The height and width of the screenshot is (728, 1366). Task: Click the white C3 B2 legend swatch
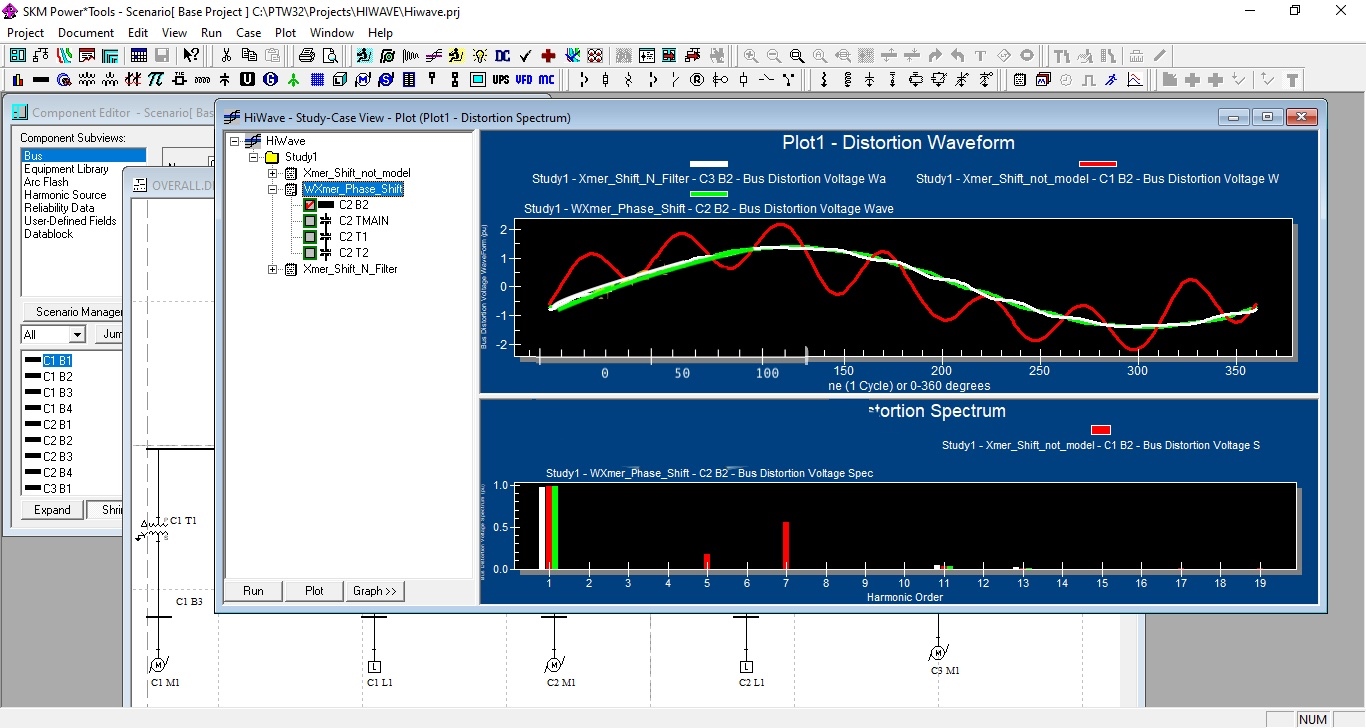[x=709, y=164]
